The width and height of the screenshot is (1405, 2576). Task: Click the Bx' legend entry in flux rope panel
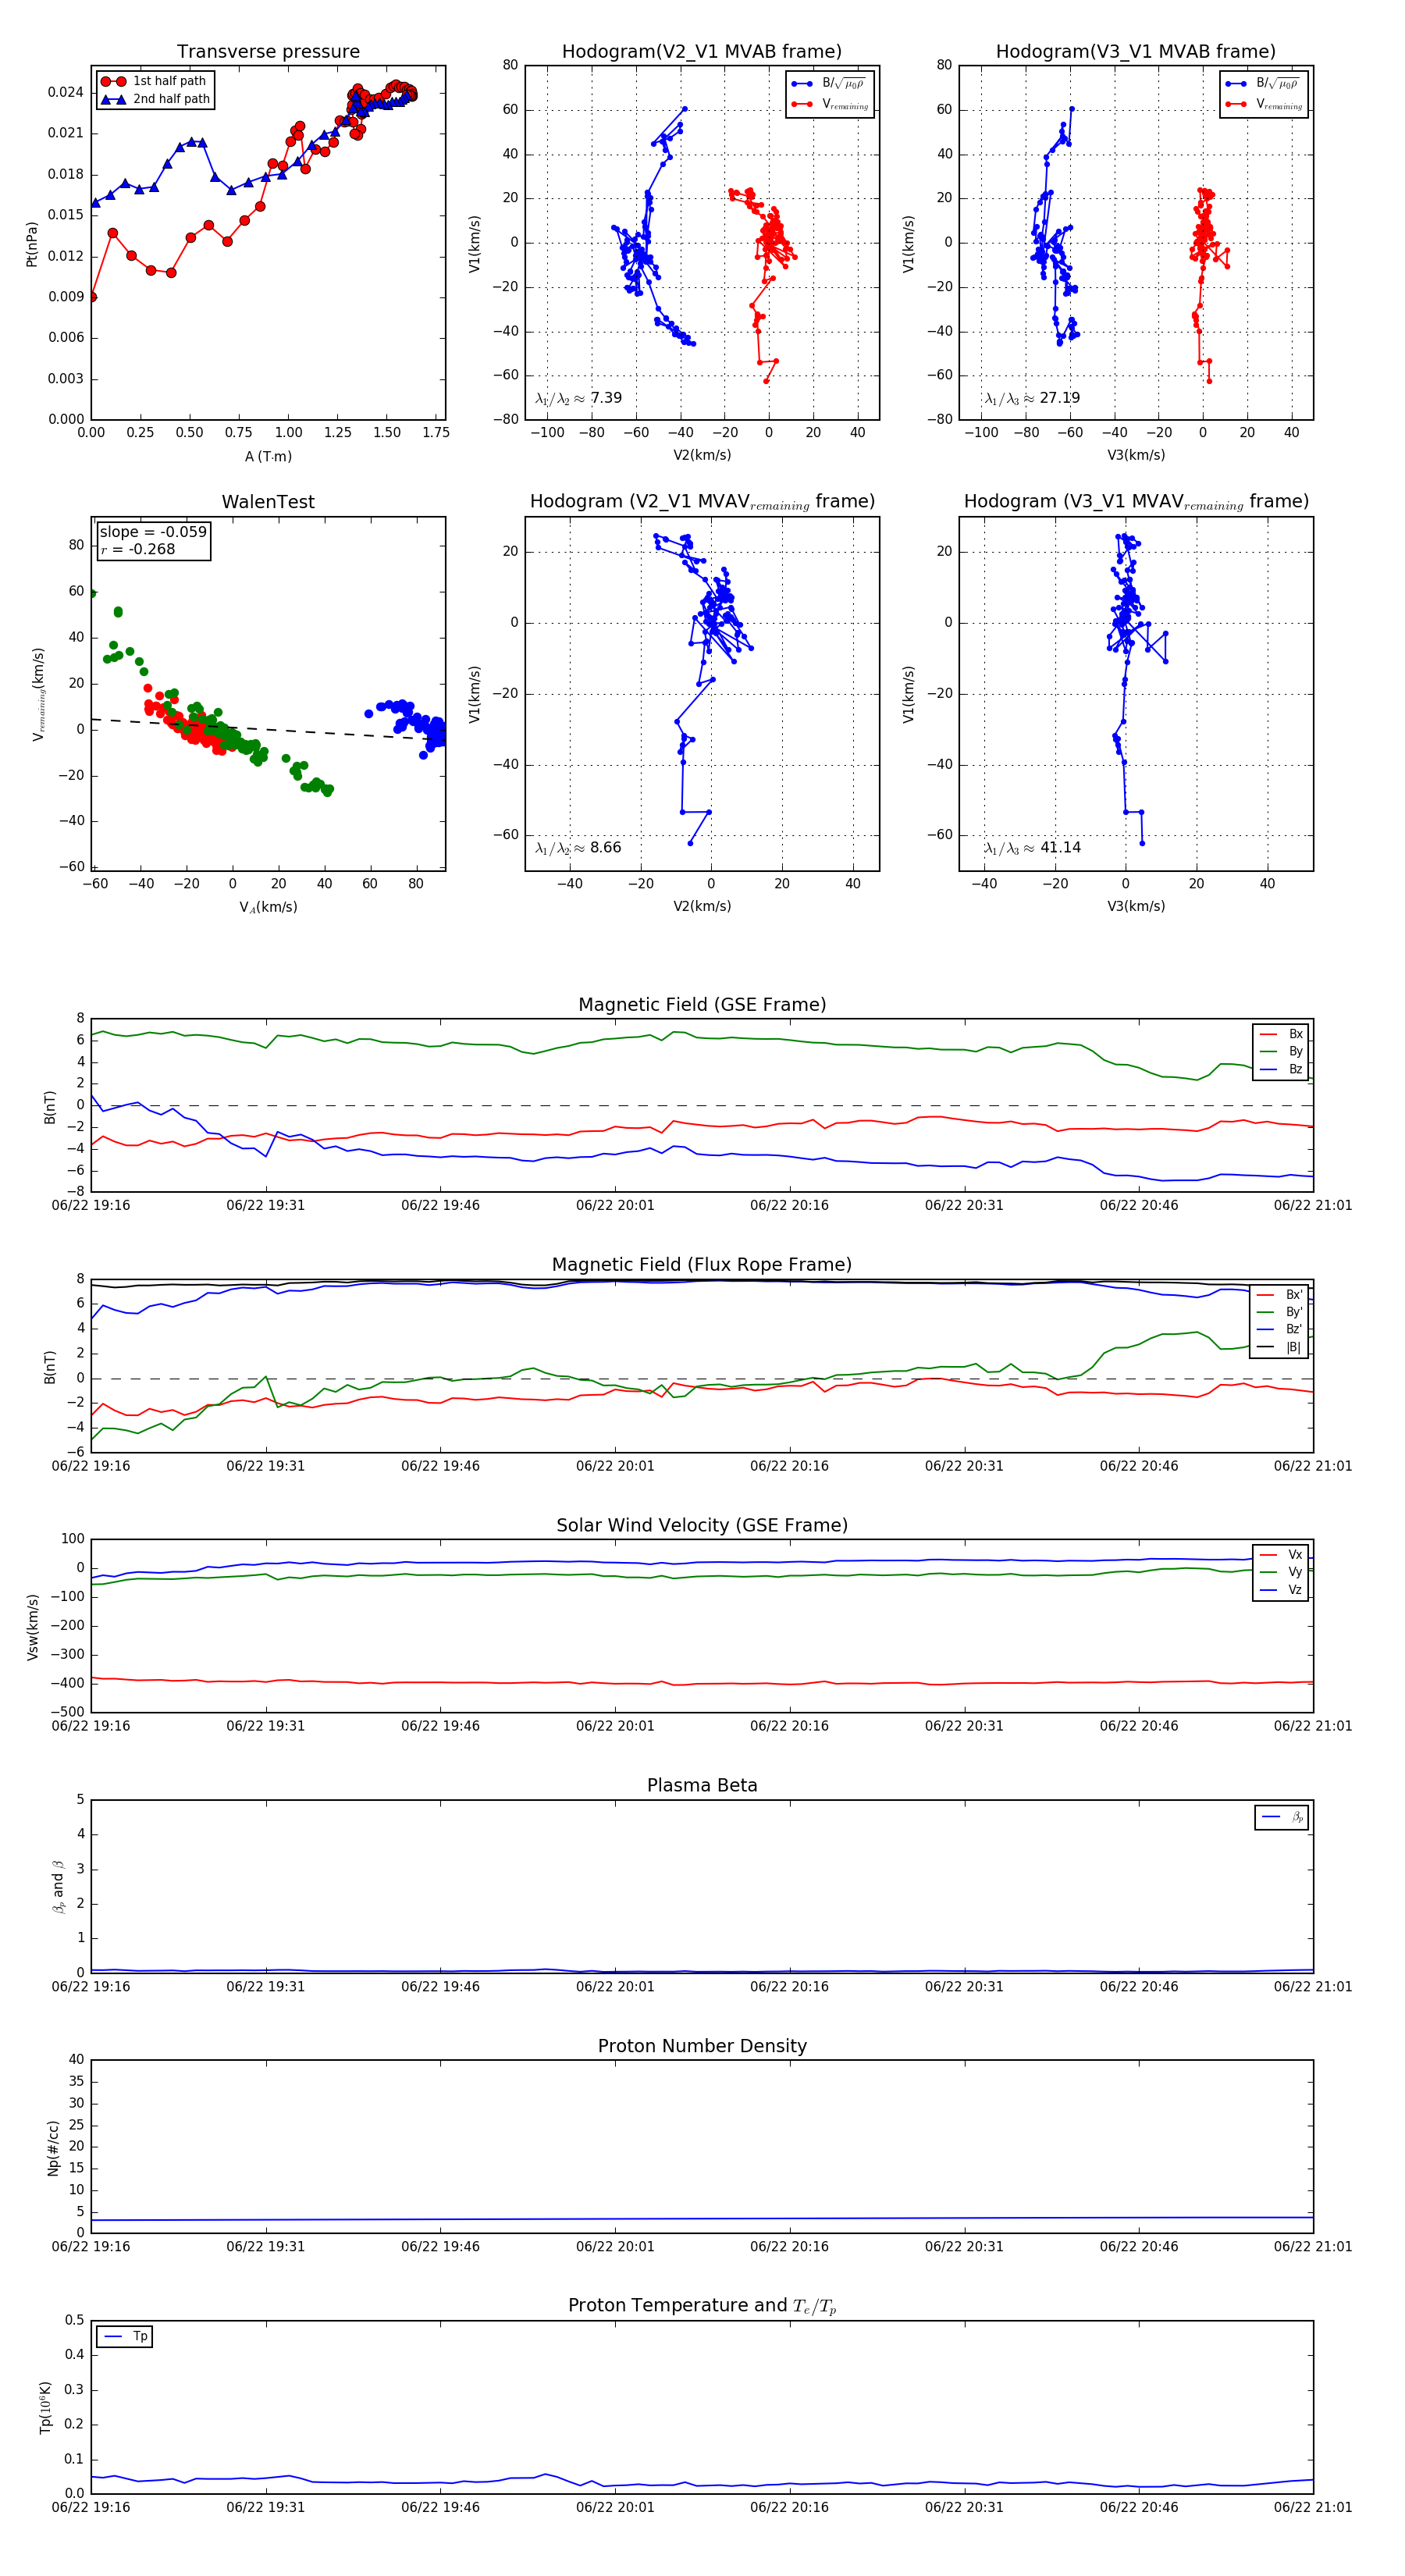tap(1280, 1294)
